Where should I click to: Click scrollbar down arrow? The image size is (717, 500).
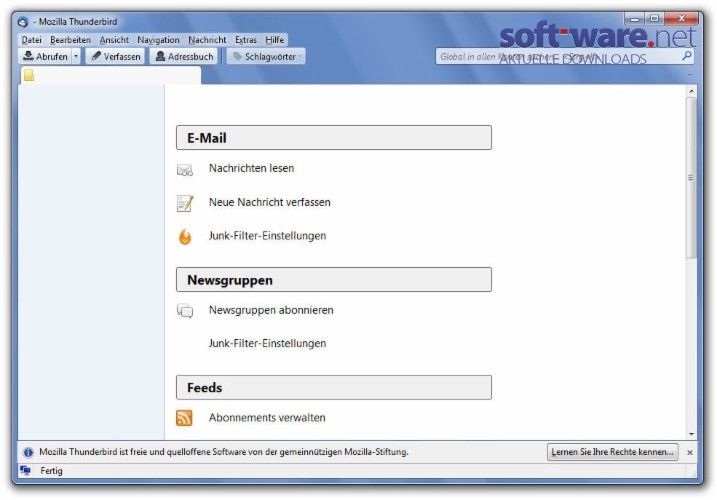point(691,434)
